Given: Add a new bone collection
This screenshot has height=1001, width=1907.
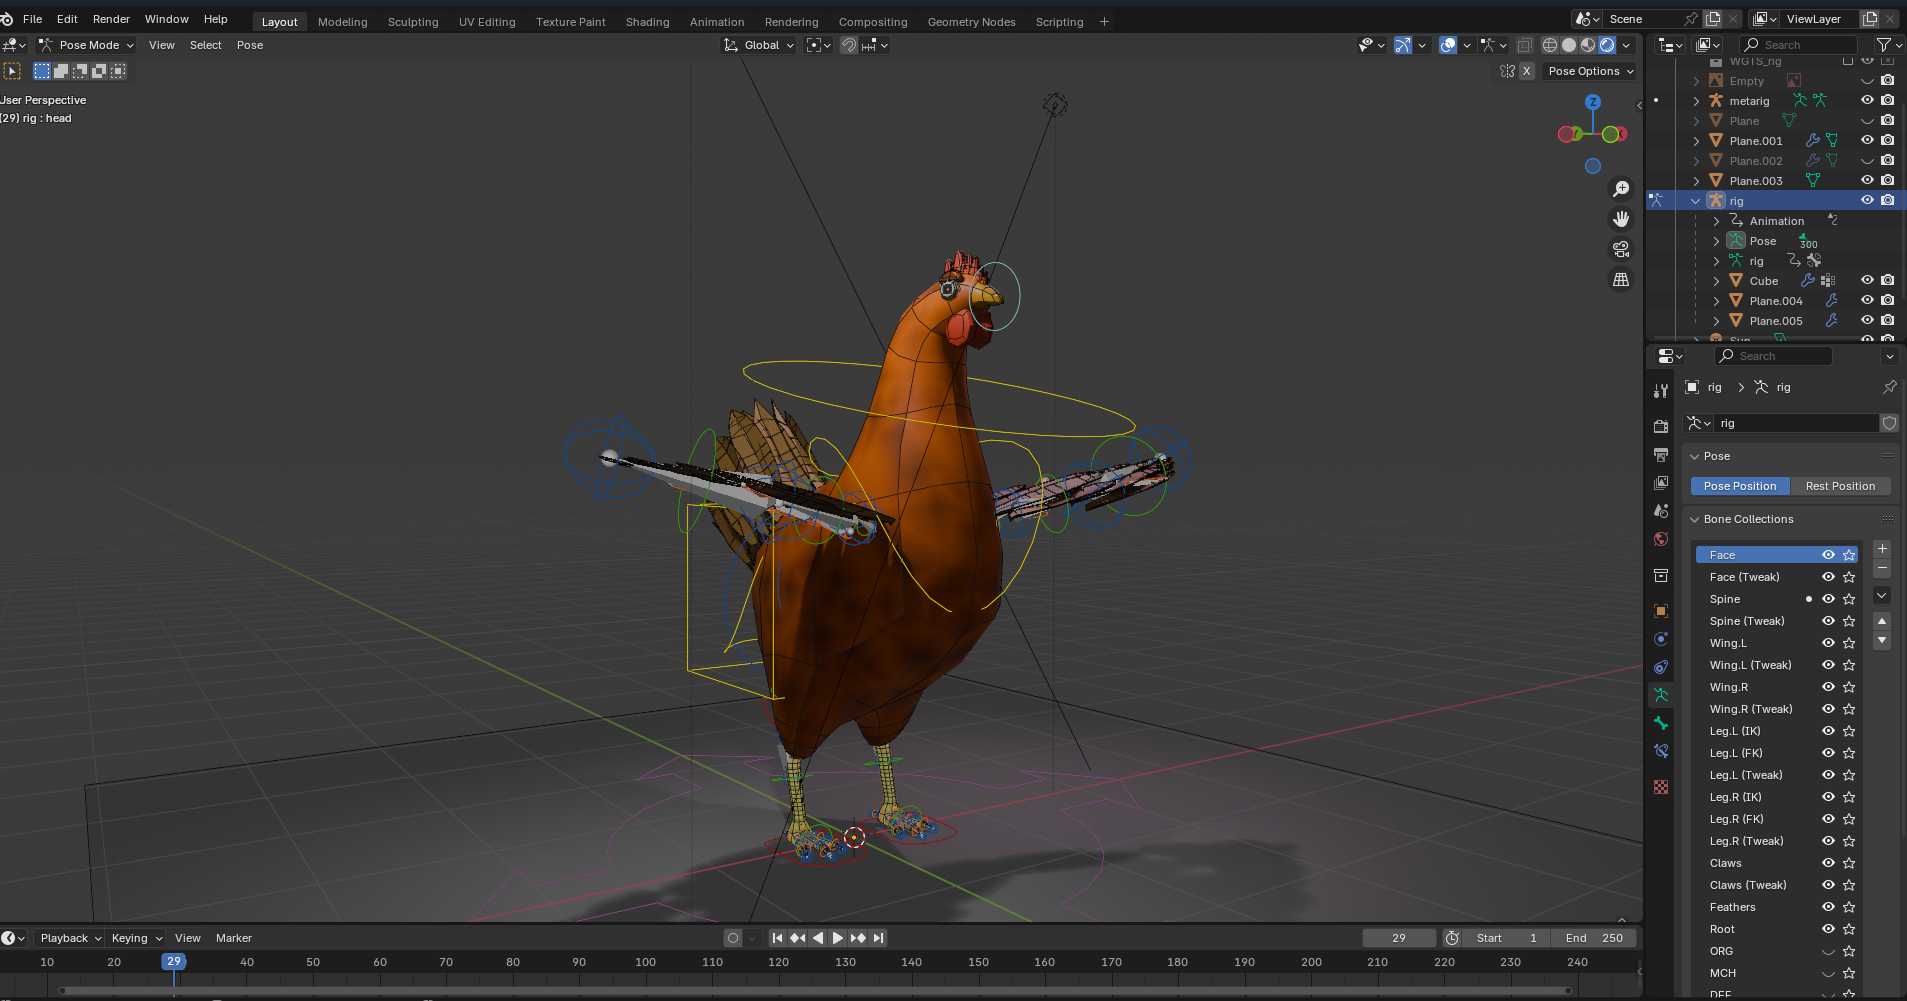Looking at the screenshot, I should pyautogui.click(x=1882, y=549).
